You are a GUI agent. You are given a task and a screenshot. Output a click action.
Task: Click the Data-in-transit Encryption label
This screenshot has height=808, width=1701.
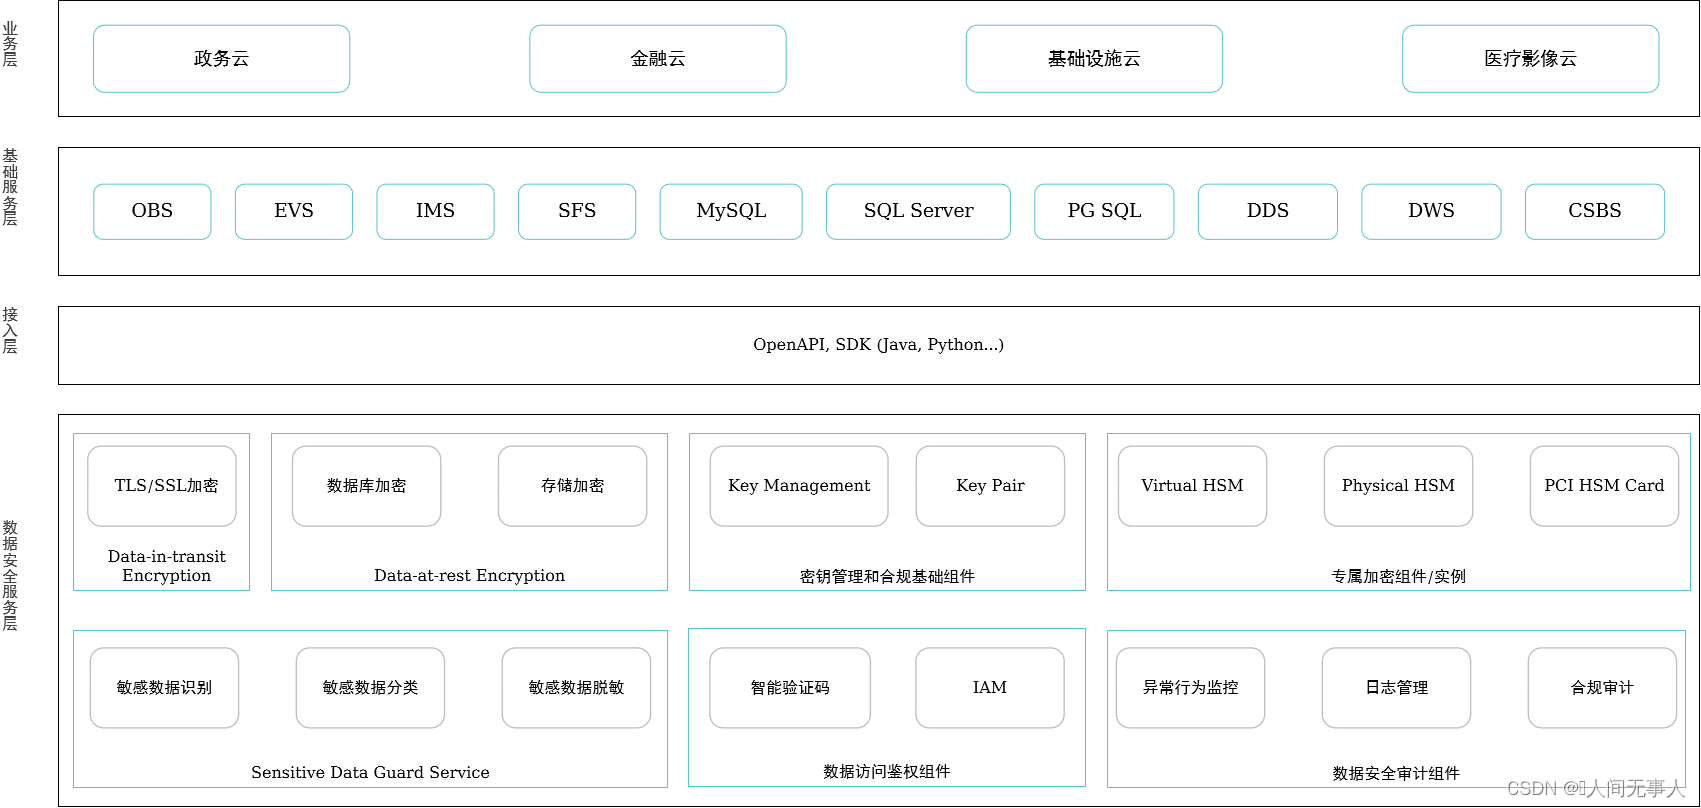click(166, 566)
